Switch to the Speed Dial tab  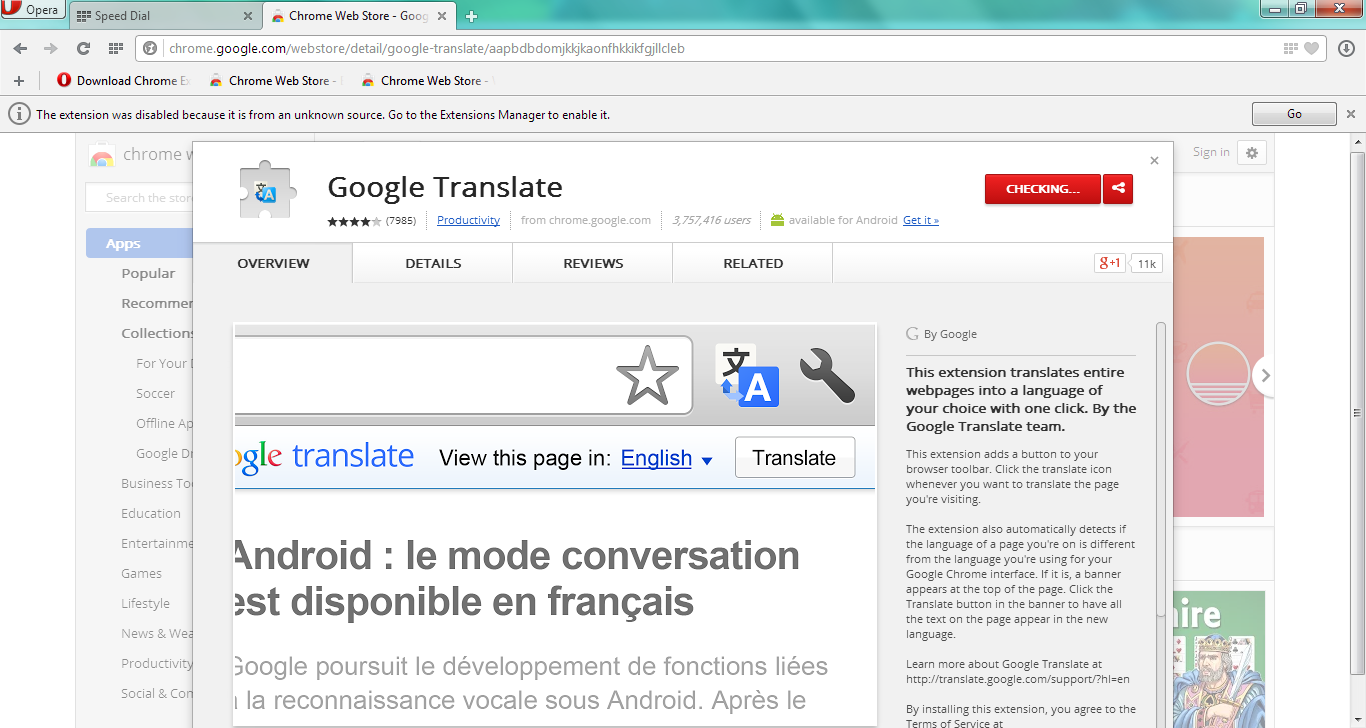(166, 16)
